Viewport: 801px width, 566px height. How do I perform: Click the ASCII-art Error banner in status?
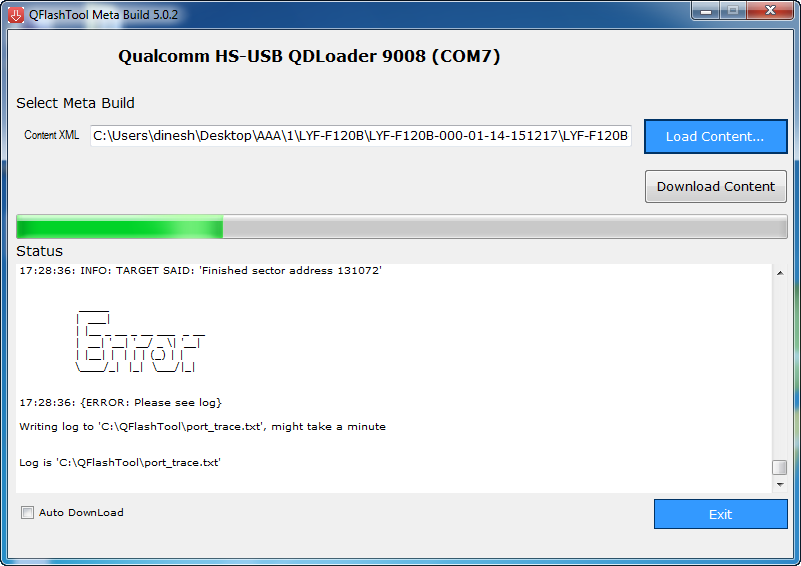140,341
